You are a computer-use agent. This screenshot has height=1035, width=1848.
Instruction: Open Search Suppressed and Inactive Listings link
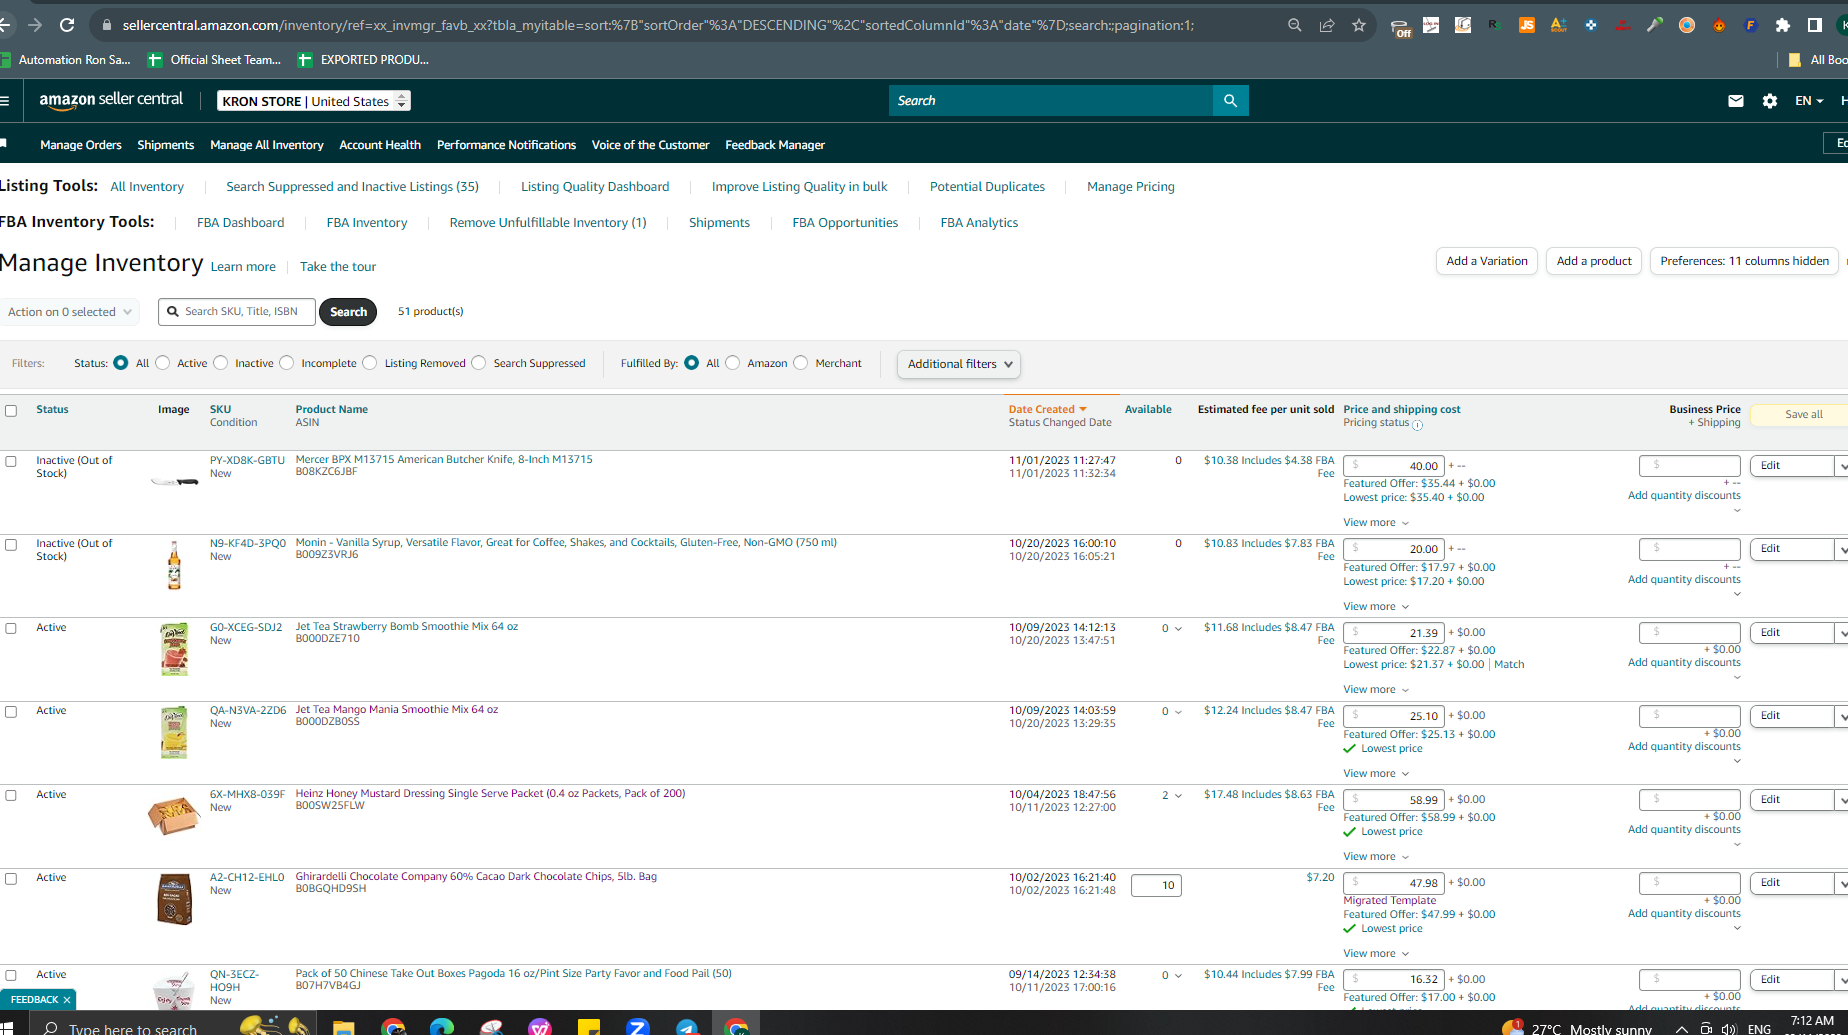[x=352, y=187]
